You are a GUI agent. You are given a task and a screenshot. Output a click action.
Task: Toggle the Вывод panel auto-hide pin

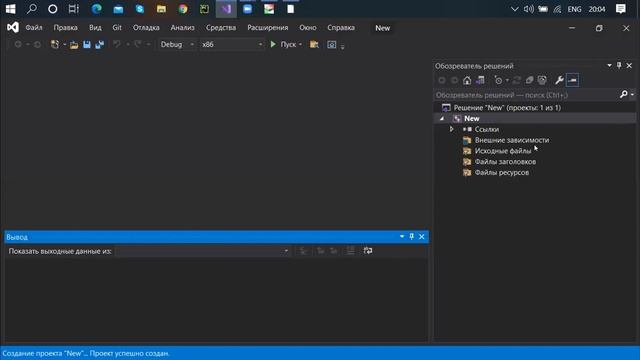click(x=411, y=236)
